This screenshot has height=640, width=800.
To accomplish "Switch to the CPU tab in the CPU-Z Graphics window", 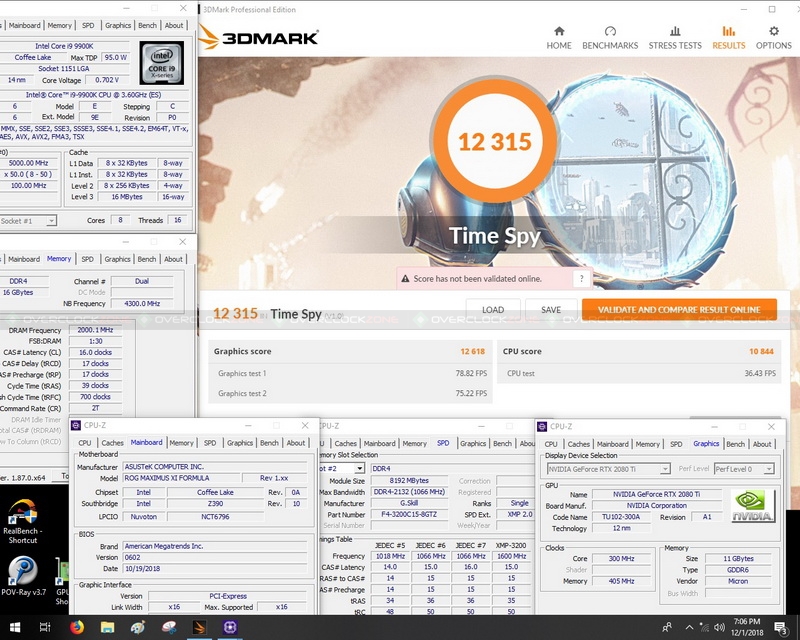I will pos(551,444).
